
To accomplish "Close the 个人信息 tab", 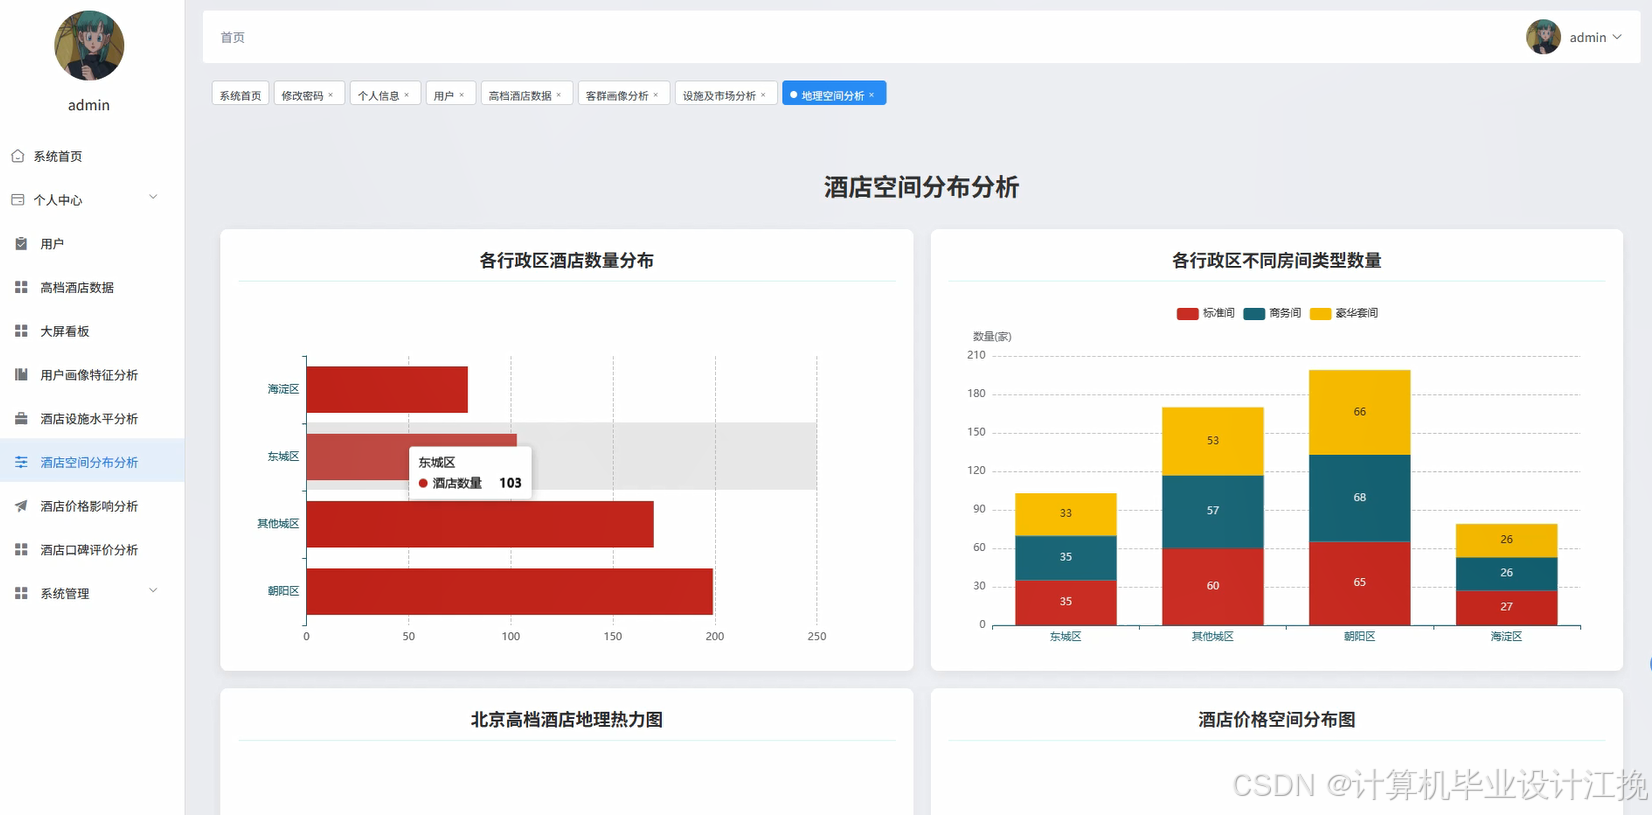I will coord(407,95).
